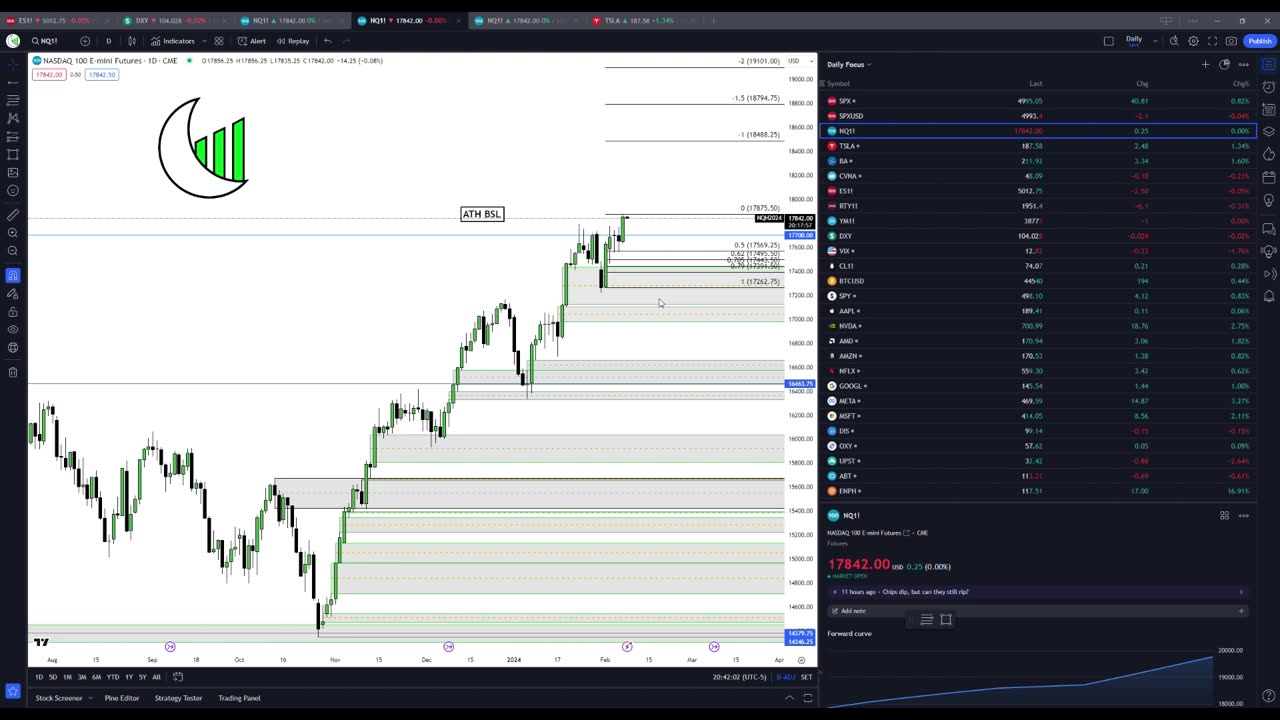
Task: Open details panel grid view icon
Action: (1224, 516)
